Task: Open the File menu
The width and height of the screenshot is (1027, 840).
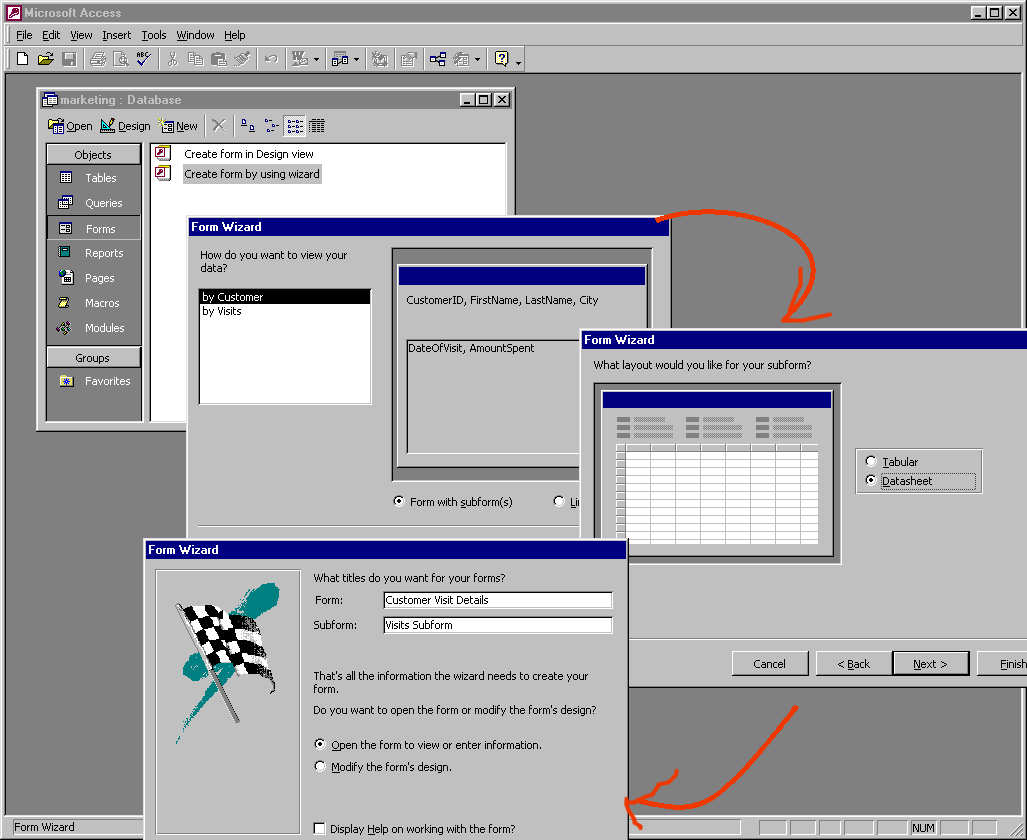Action: coord(24,35)
